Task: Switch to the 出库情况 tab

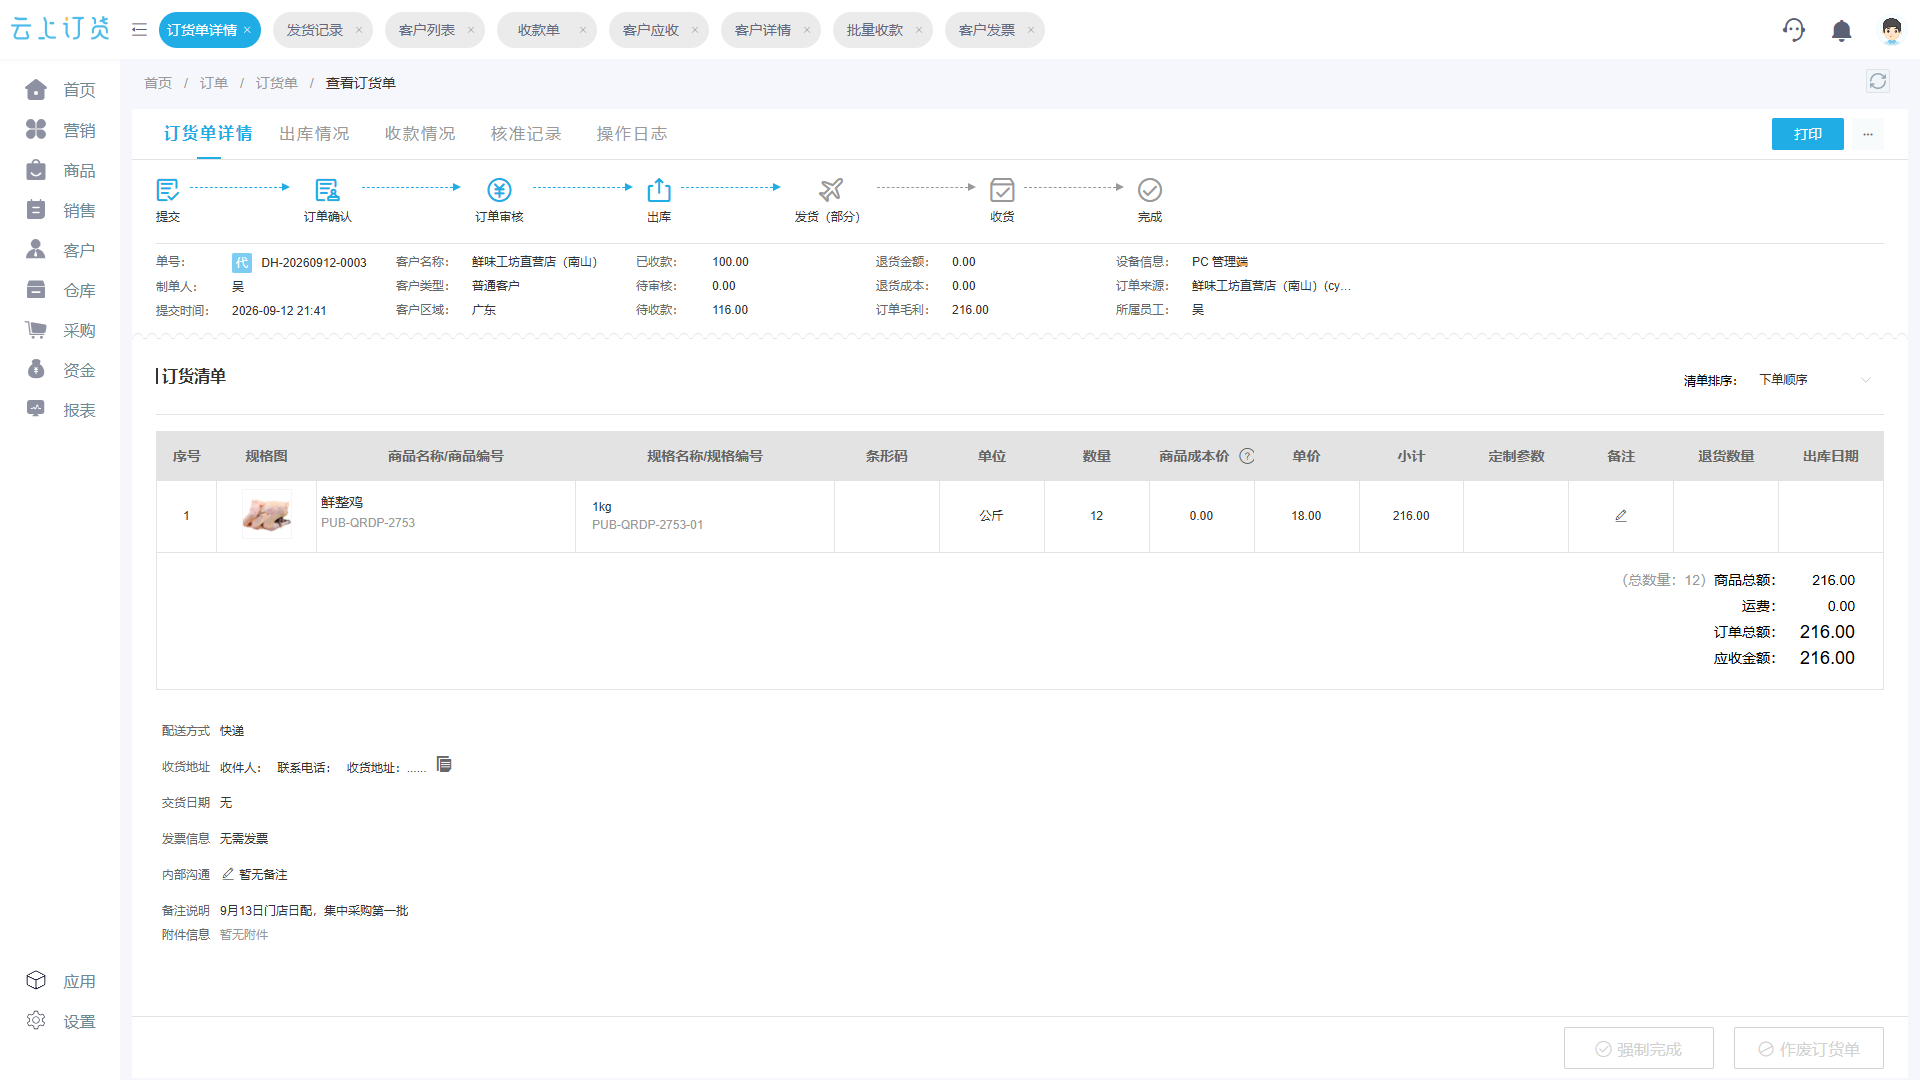Action: [x=314, y=134]
